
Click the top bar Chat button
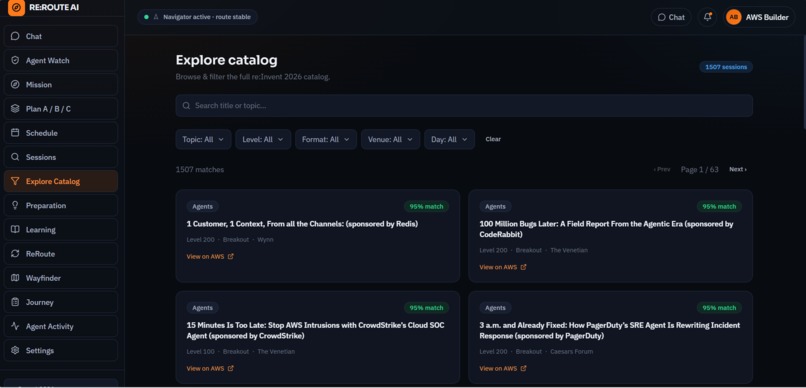tap(671, 17)
